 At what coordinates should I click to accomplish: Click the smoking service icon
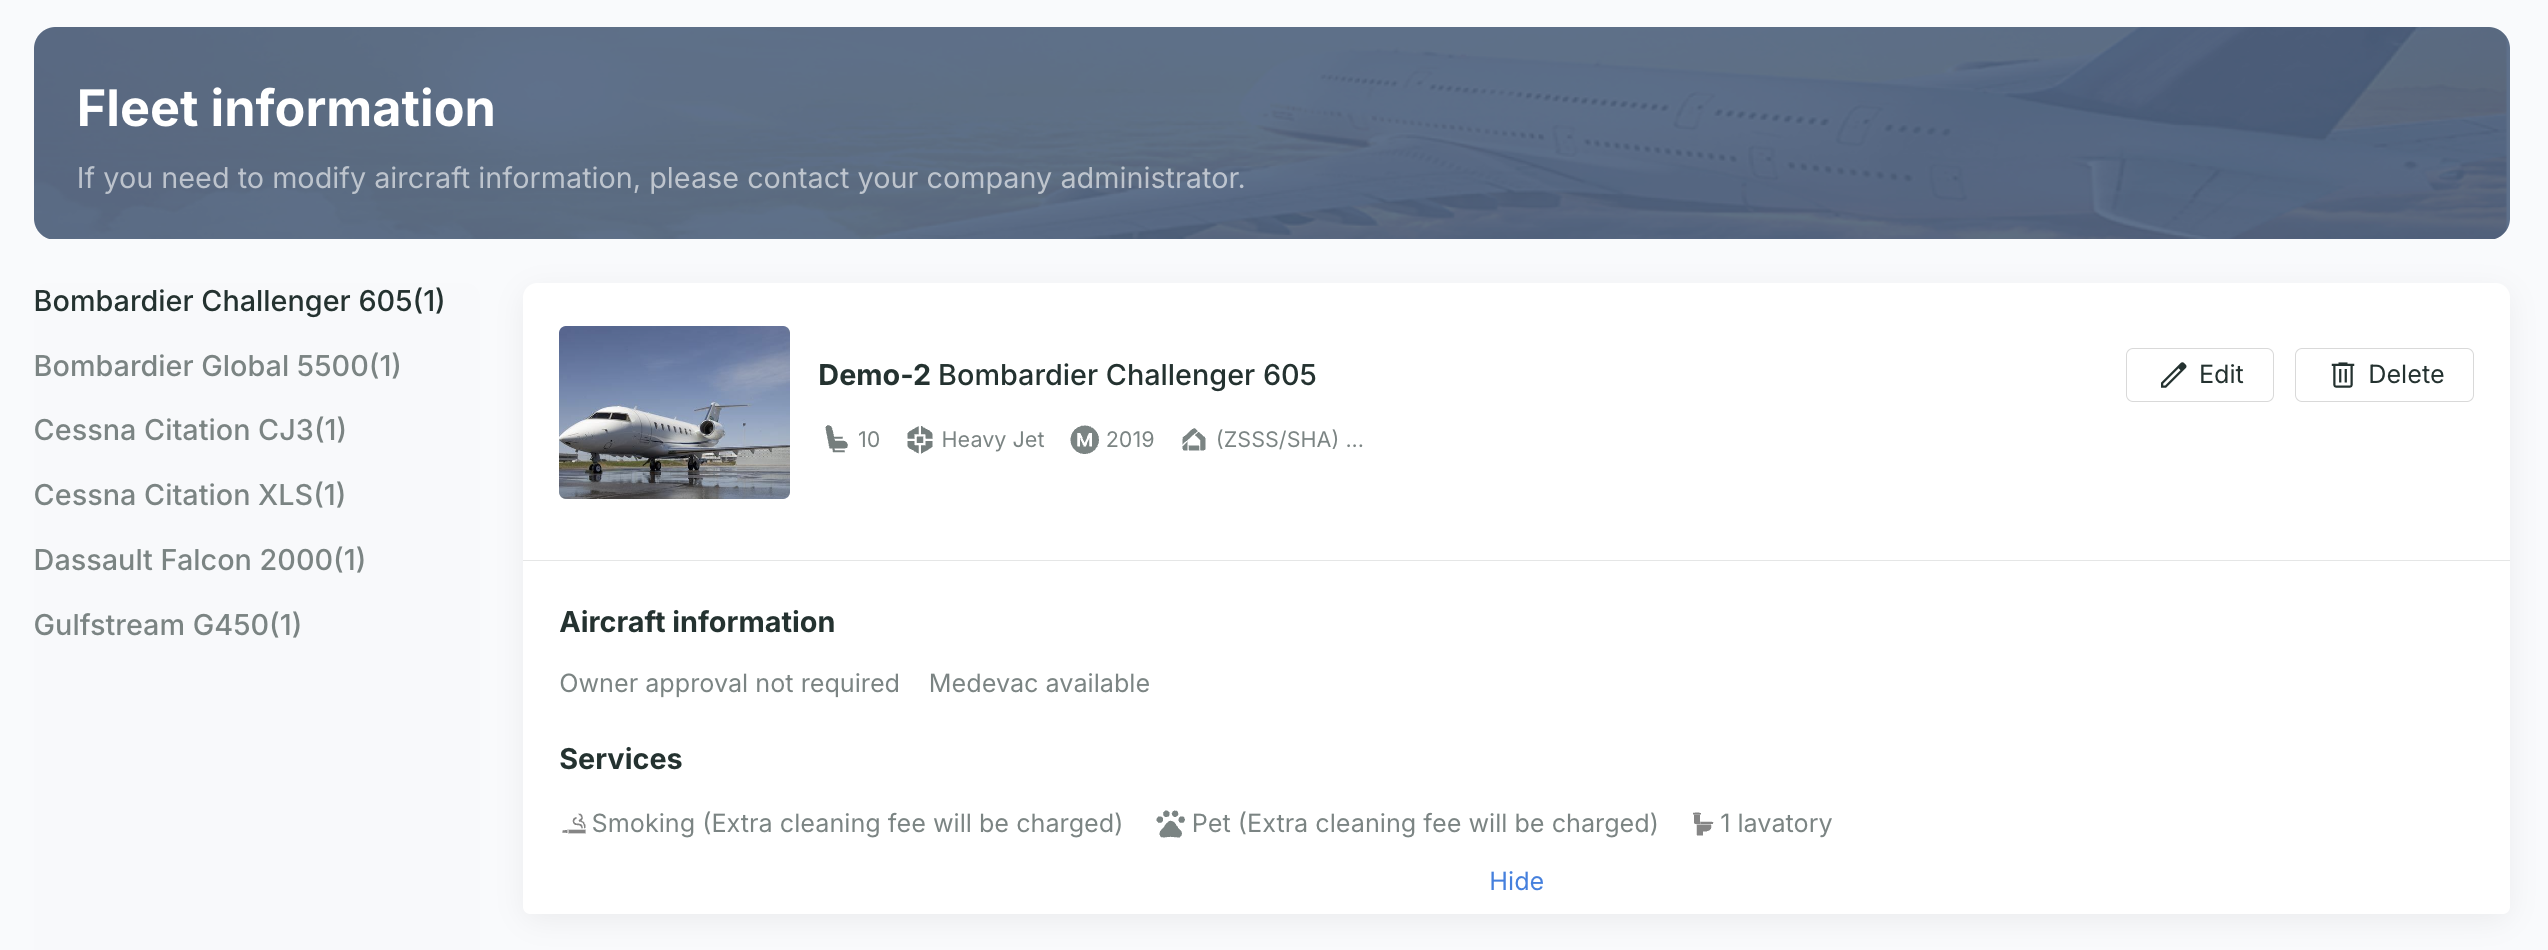point(574,824)
